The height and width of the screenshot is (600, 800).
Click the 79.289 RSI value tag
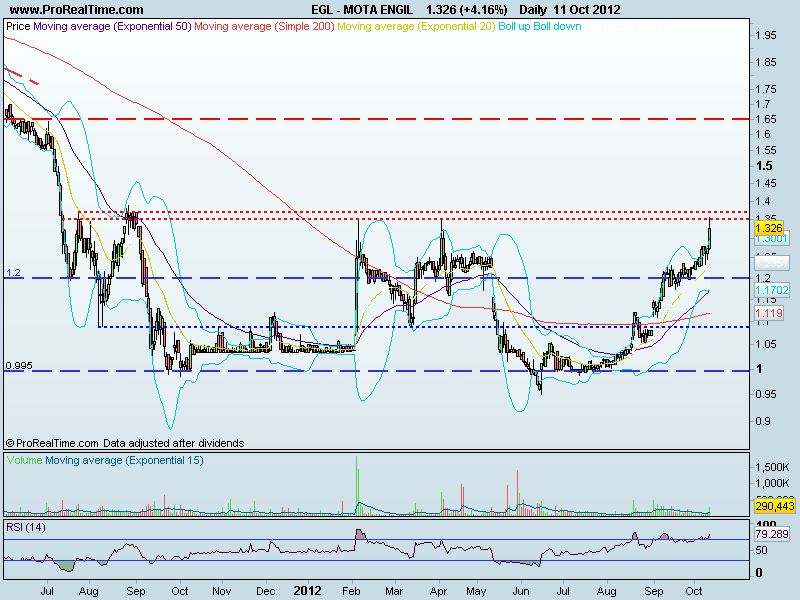pyautogui.click(x=771, y=534)
